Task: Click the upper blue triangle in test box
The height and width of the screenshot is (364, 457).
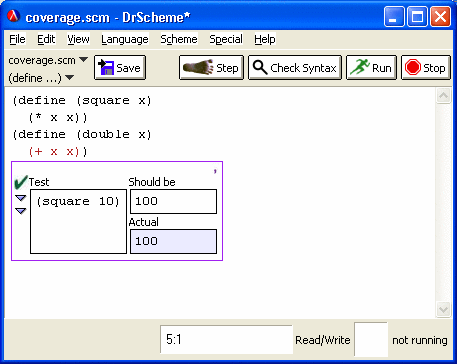Action: click(x=21, y=198)
